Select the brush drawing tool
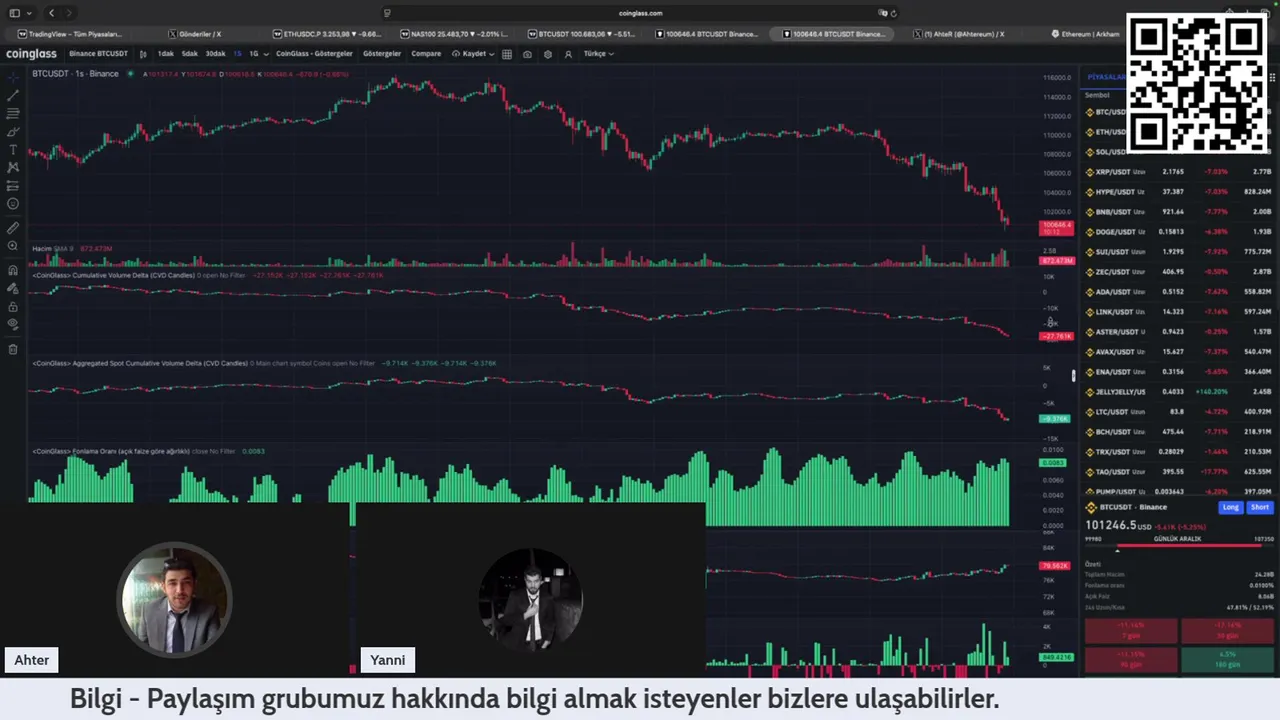The image size is (1280, 720). (x=13, y=131)
